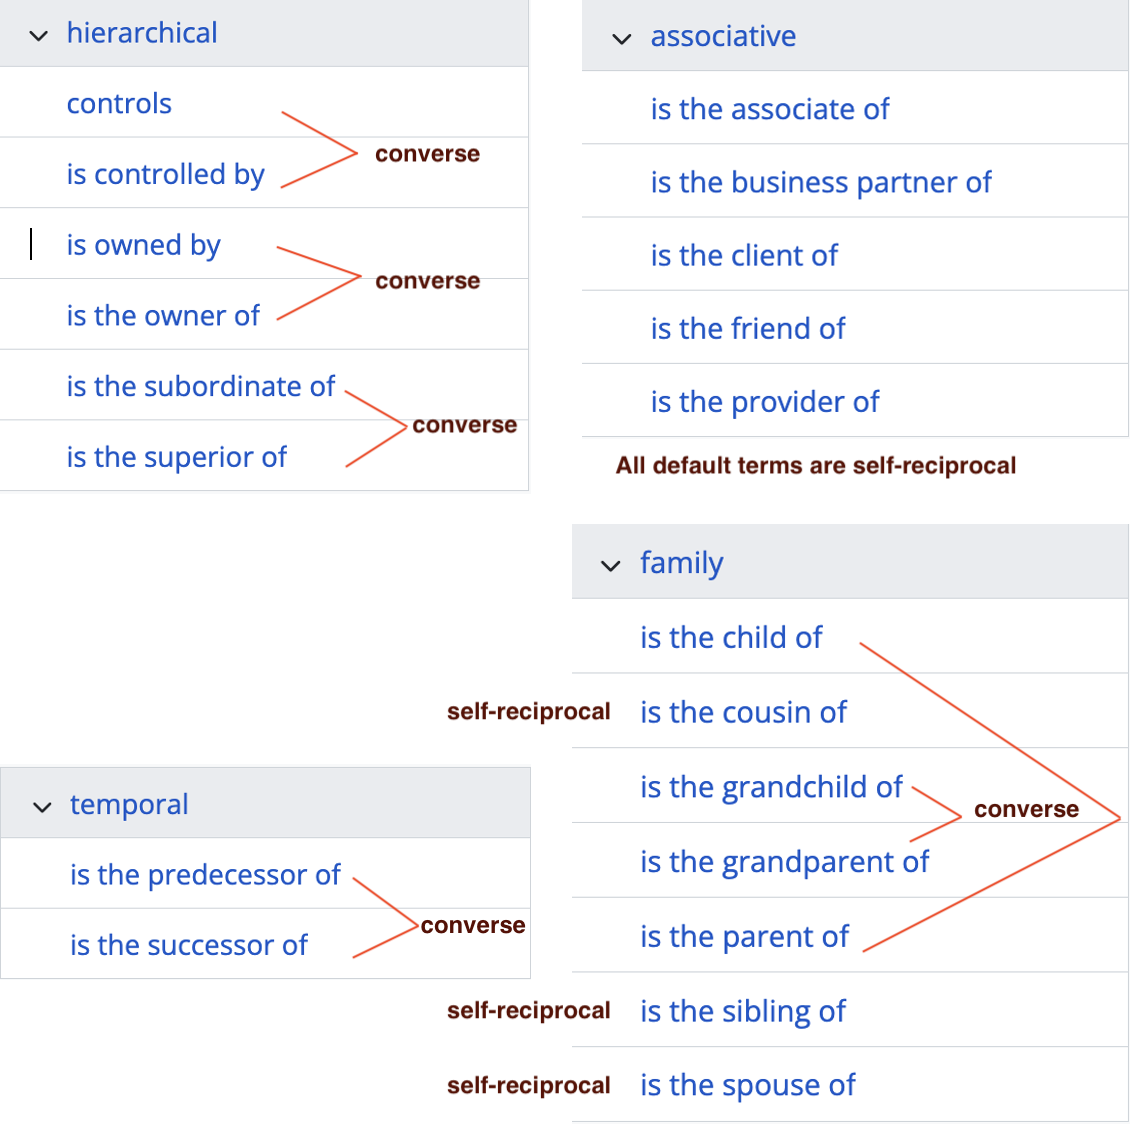Image resolution: width=1130 pixels, height=1124 pixels.
Task: Click the 'family' category header label
Action: click(x=681, y=563)
